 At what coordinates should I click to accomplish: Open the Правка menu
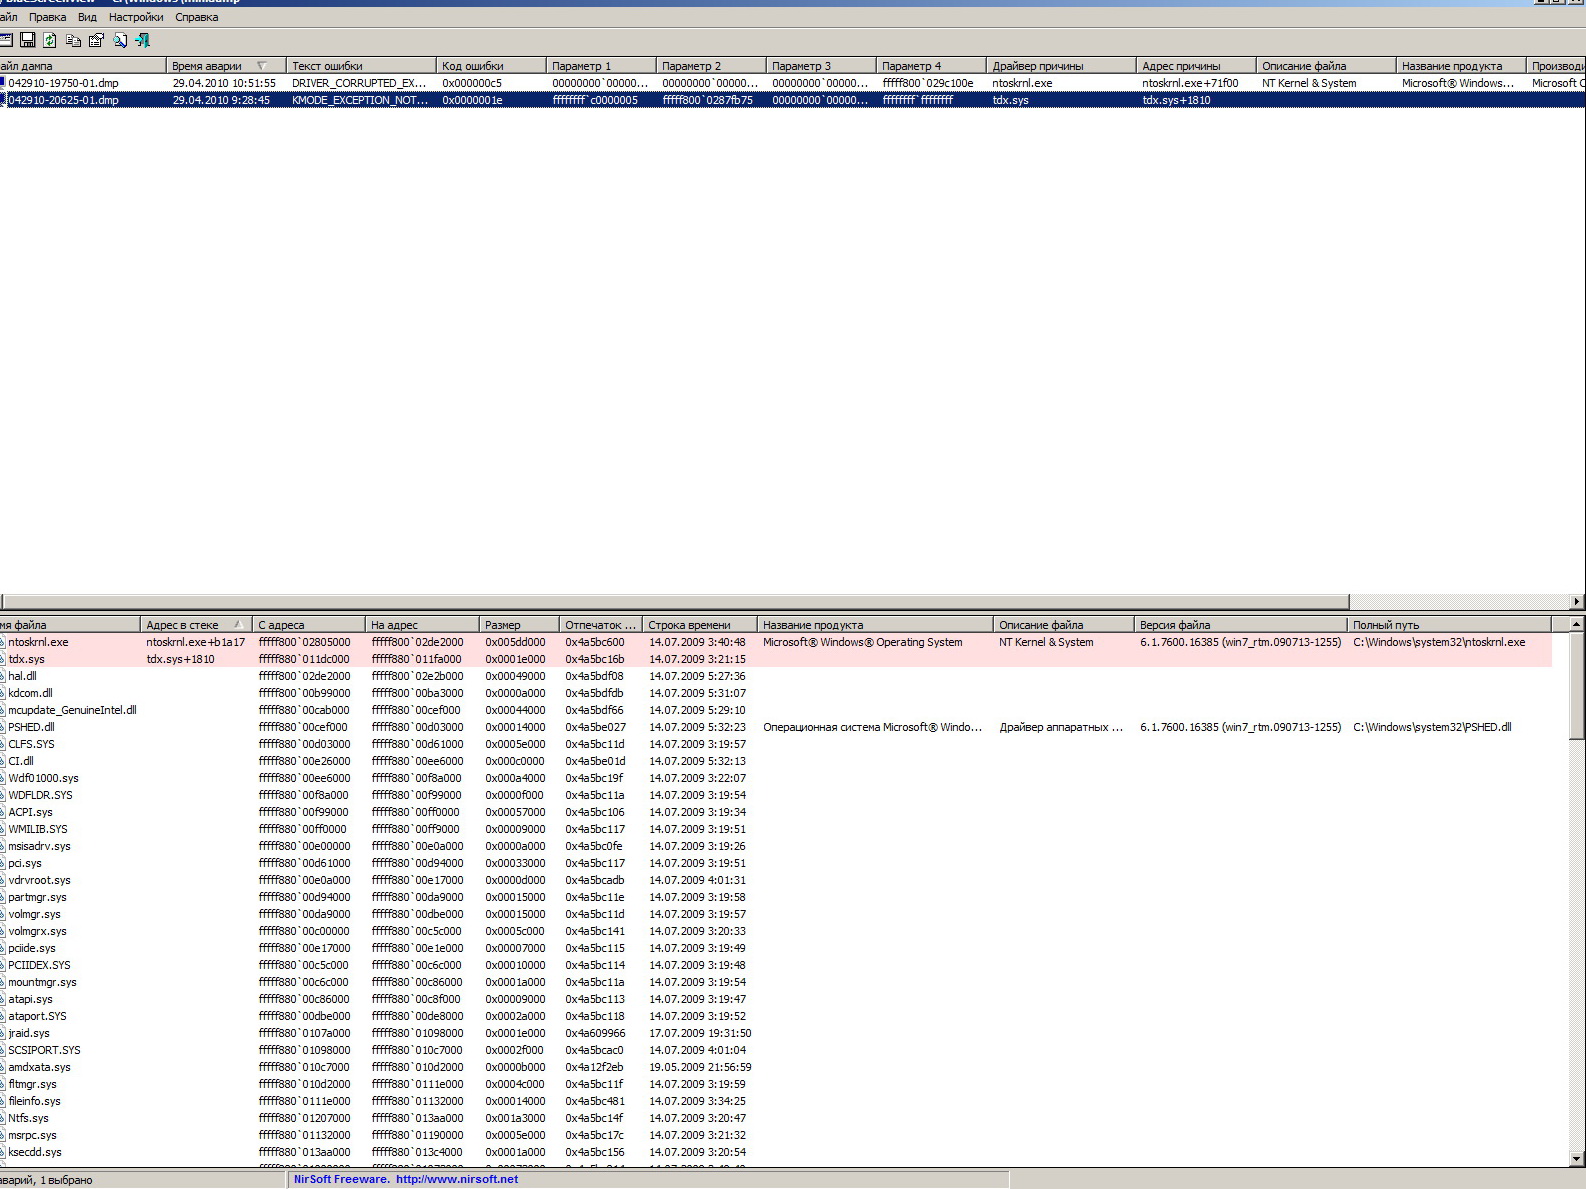pos(47,17)
